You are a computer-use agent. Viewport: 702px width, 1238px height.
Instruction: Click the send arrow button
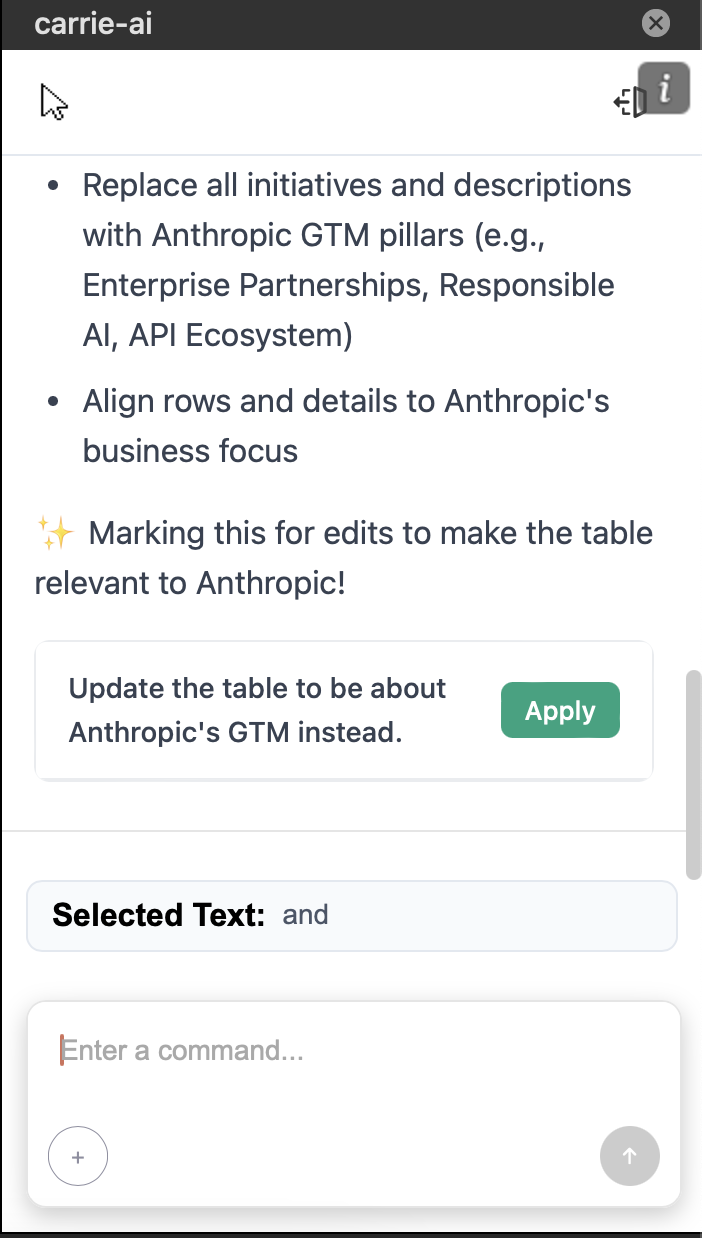point(630,1156)
